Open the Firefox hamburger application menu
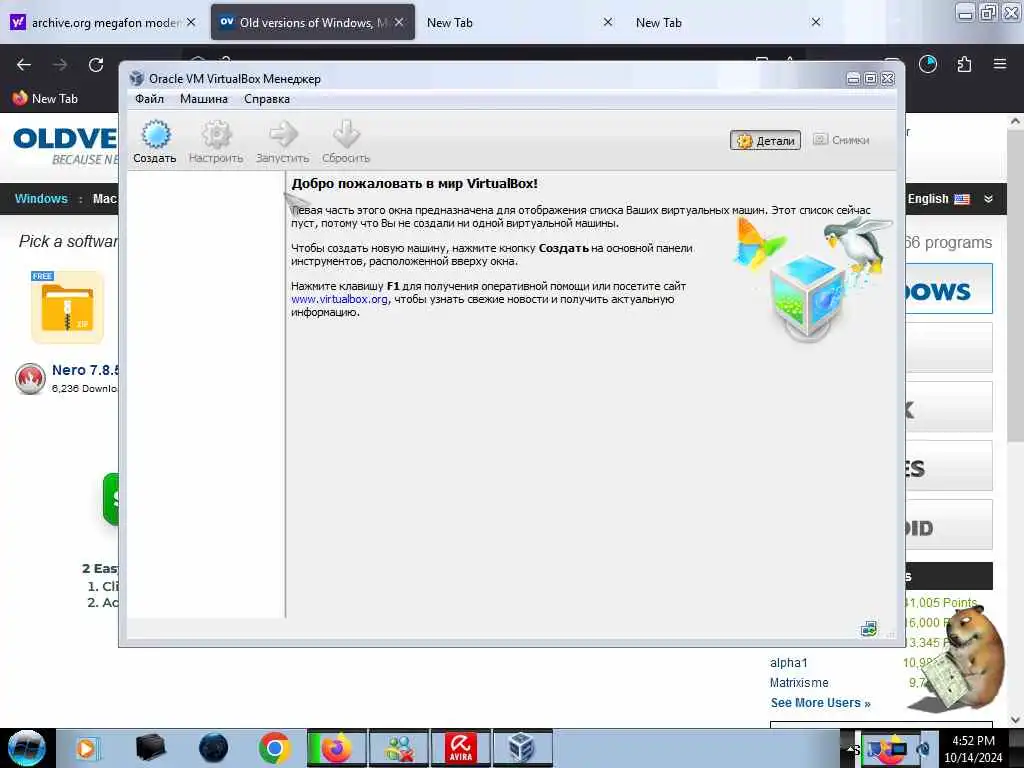The width and height of the screenshot is (1024, 768). click(1000, 64)
